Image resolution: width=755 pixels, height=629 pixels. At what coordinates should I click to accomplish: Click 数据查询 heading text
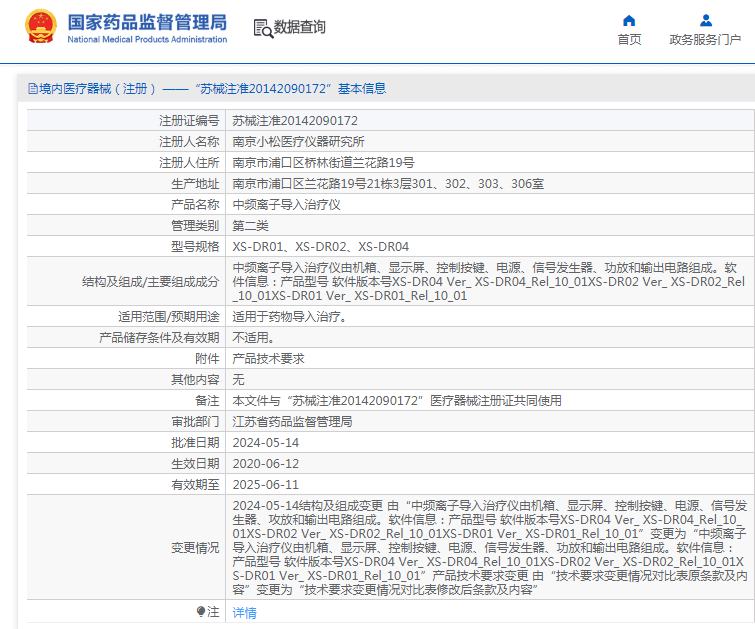tap(299, 27)
